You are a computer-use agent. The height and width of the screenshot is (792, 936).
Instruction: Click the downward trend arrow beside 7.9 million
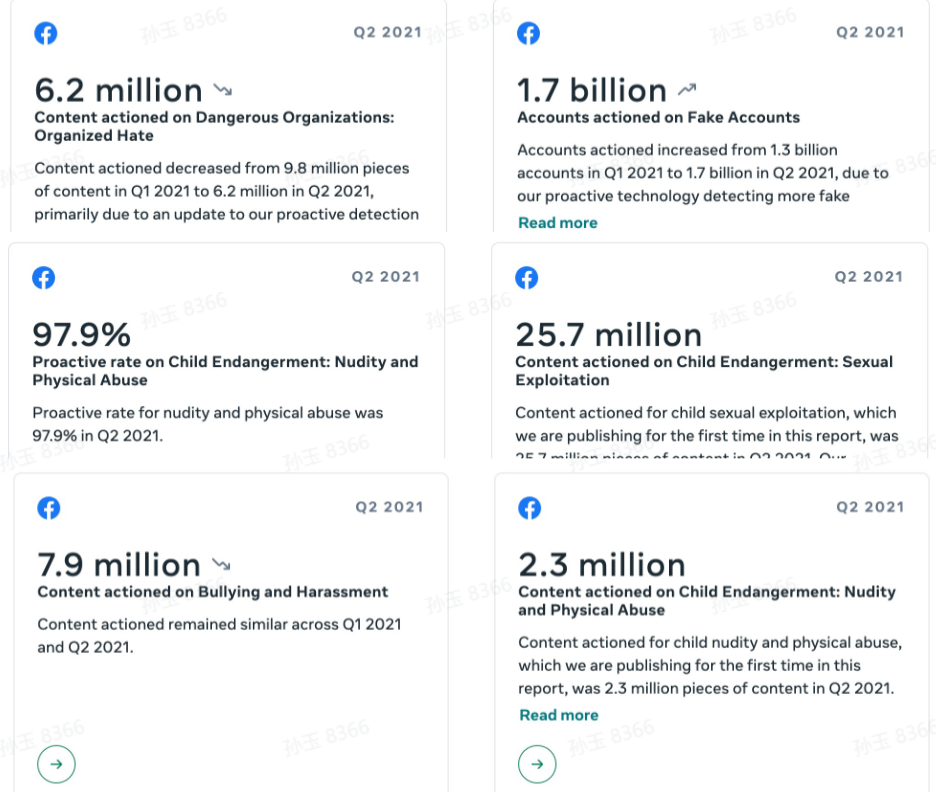point(222,565)
